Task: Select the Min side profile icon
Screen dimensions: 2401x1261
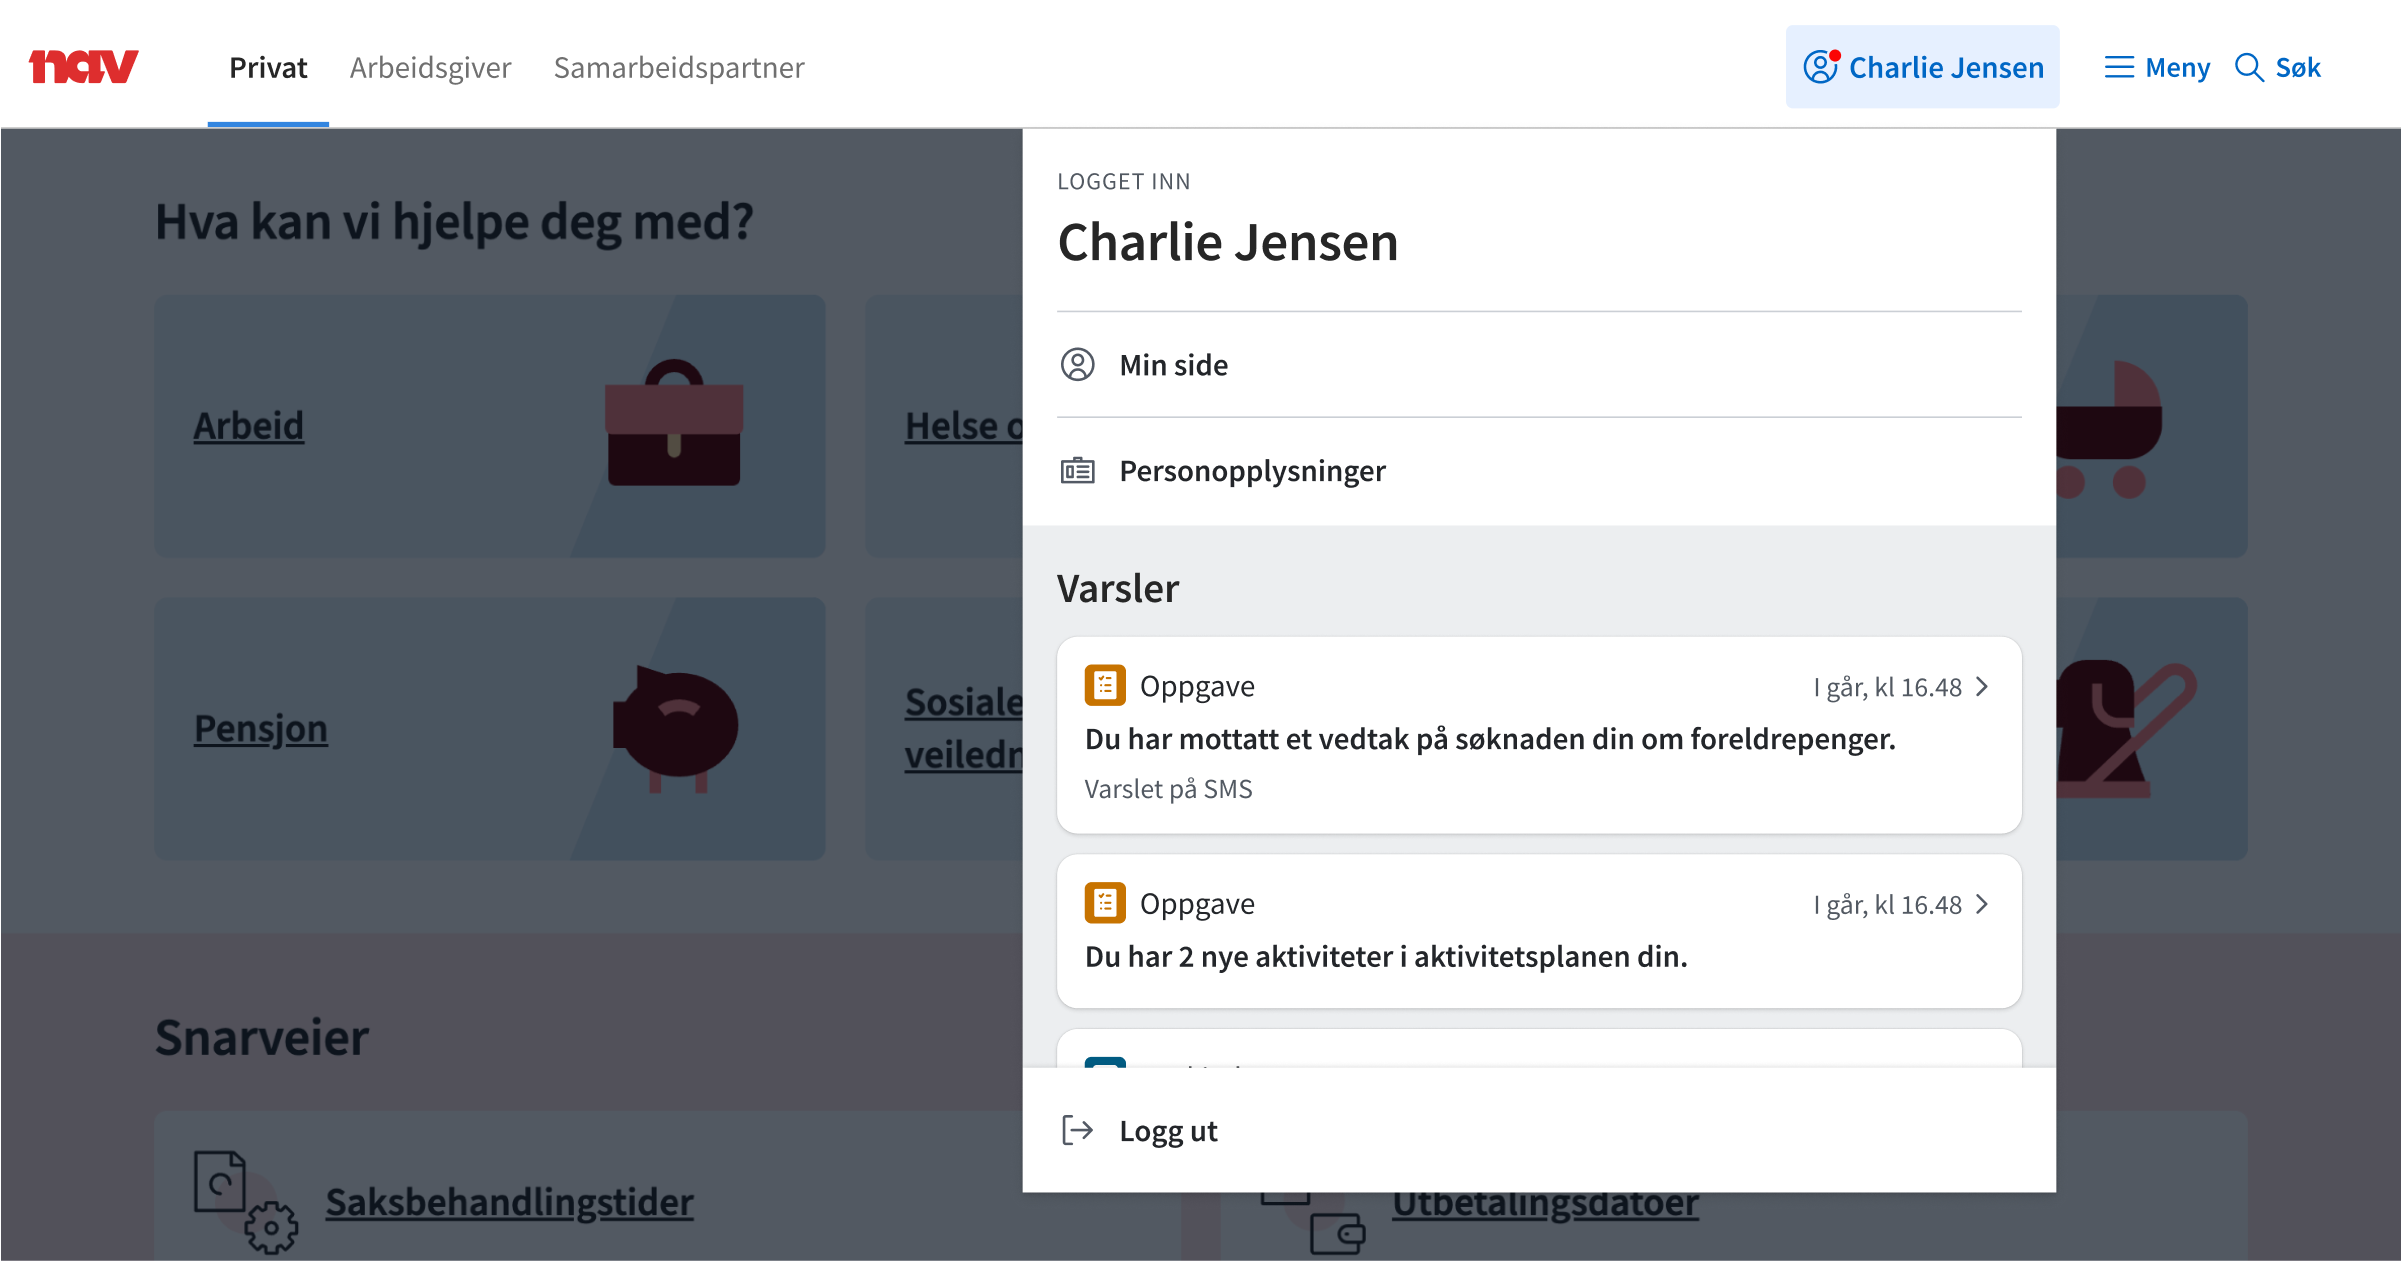Action: point(1077,364)
